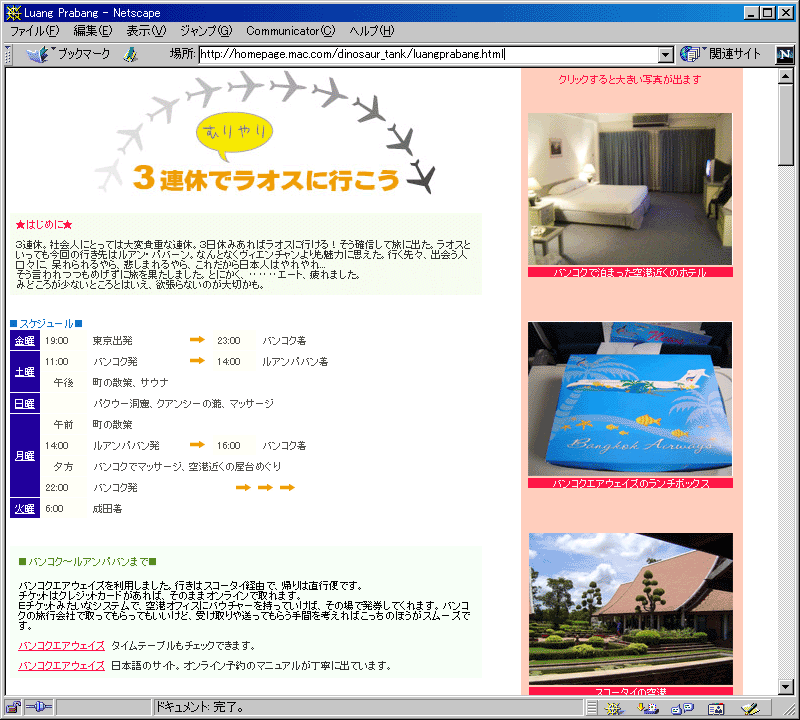This screenshot has width=800, height=720.
Task: Click the online/offline connection plug icon
Action: point(39,707)
